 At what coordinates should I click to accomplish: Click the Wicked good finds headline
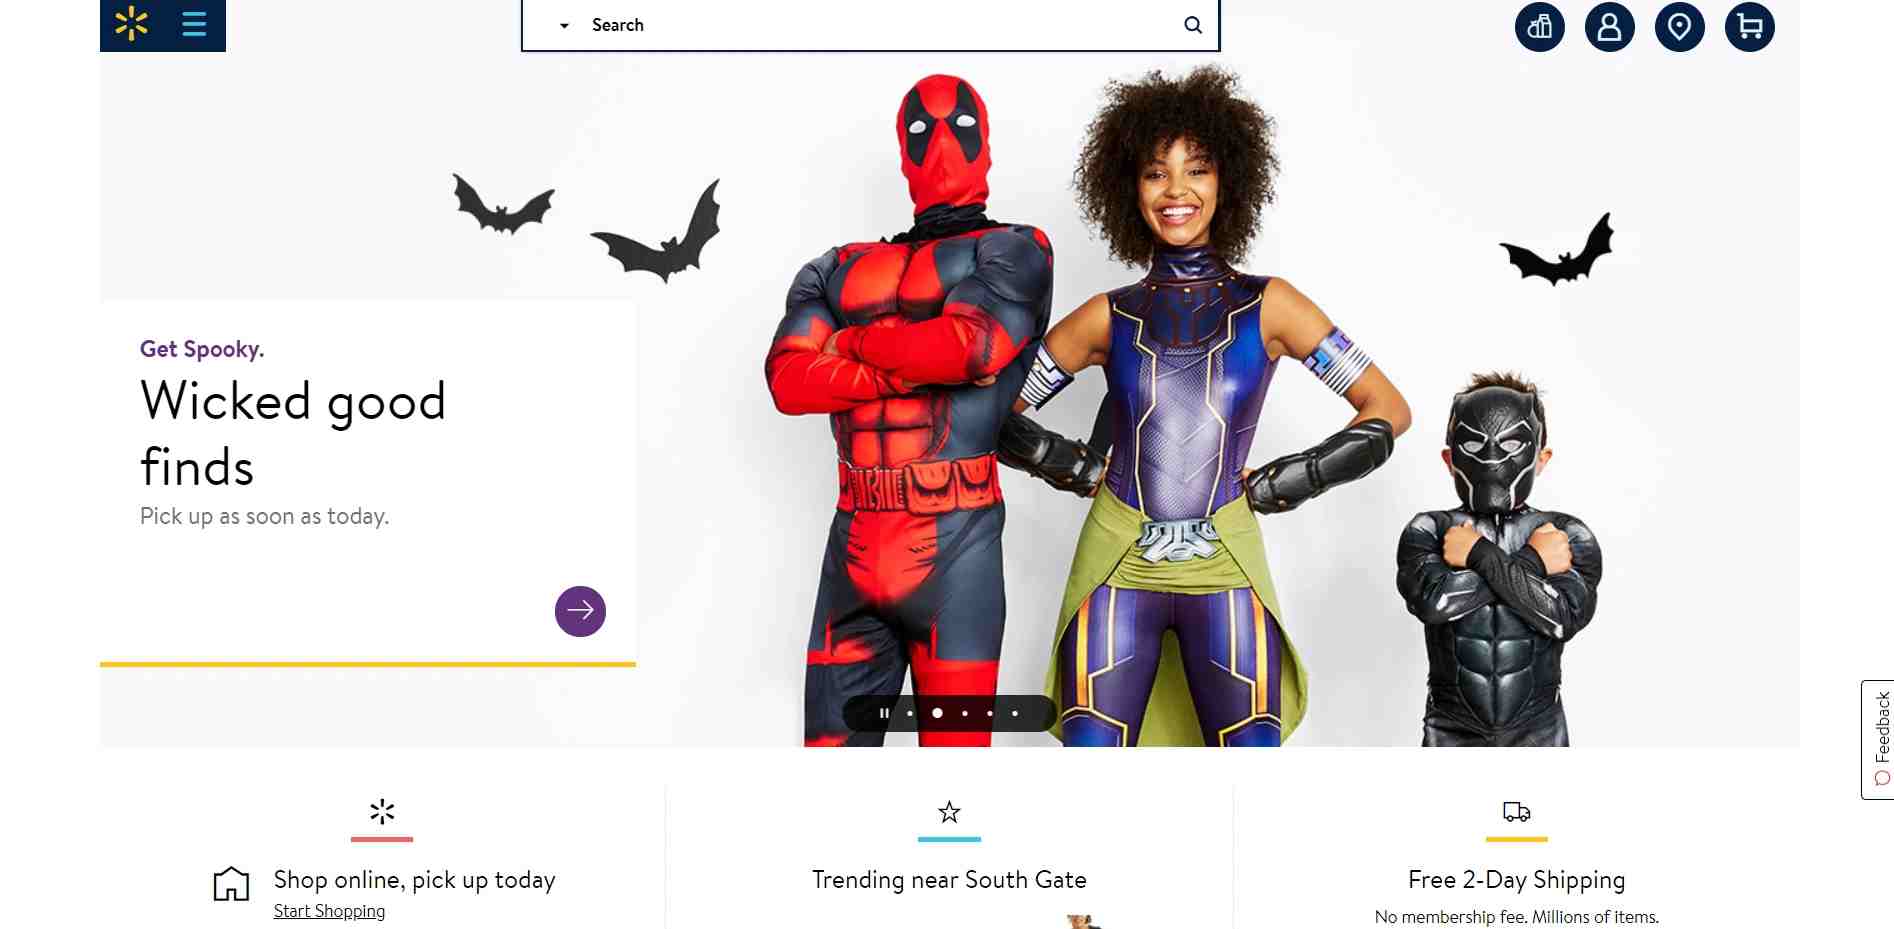click(293, 433)
